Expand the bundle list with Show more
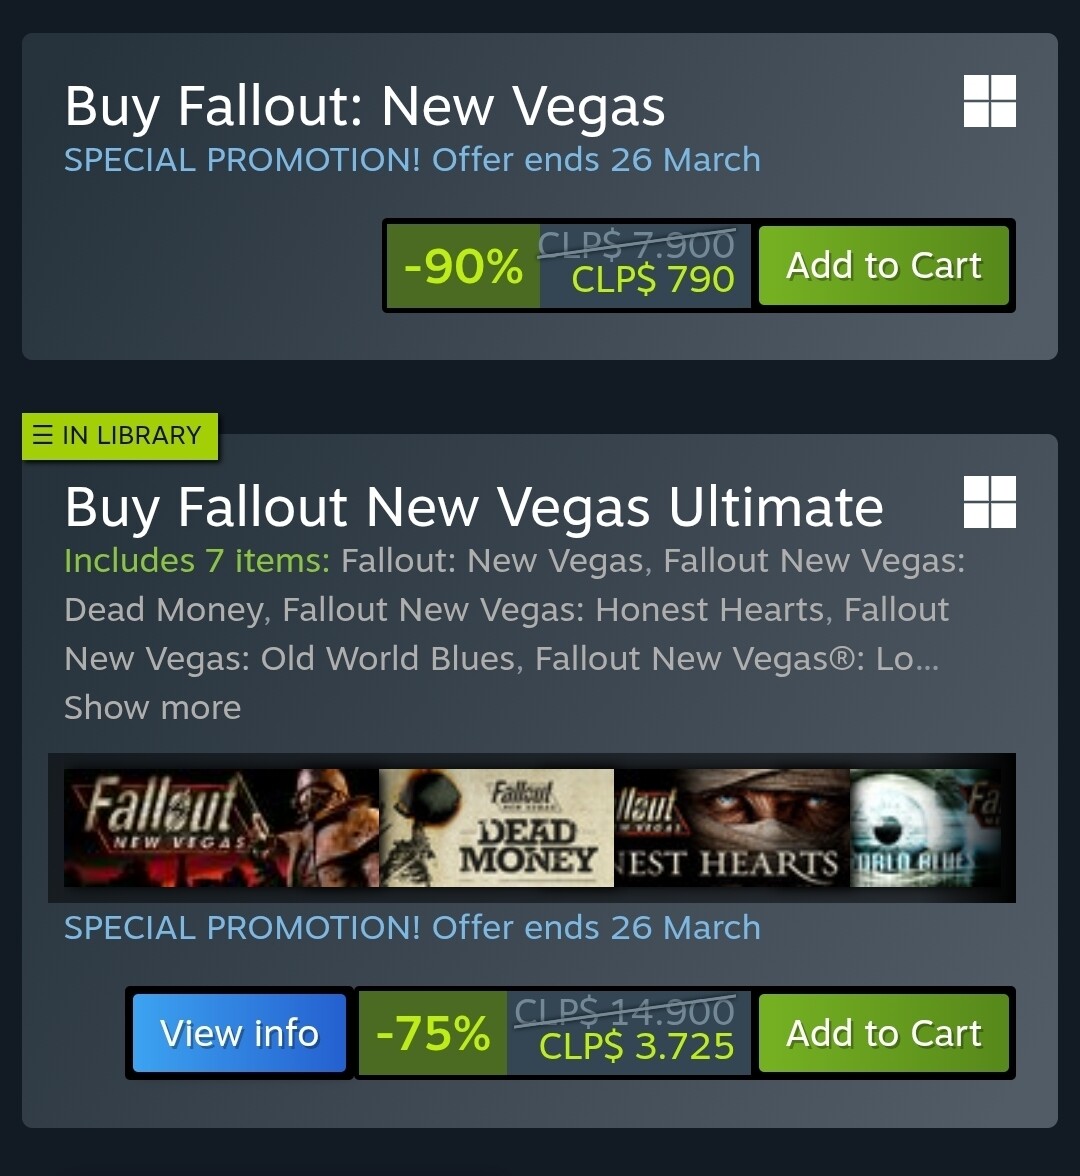 (152, 708)
